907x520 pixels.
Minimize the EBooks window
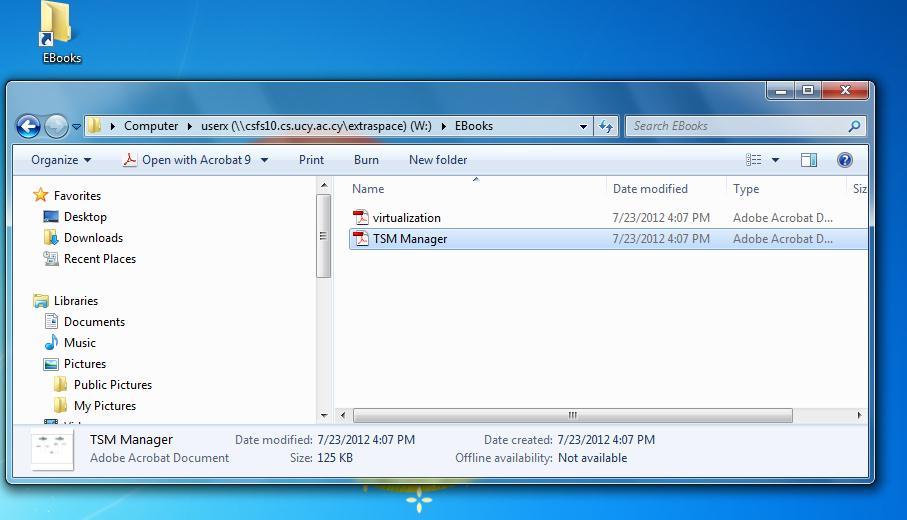pyautogui.click(x=781, y=91)
